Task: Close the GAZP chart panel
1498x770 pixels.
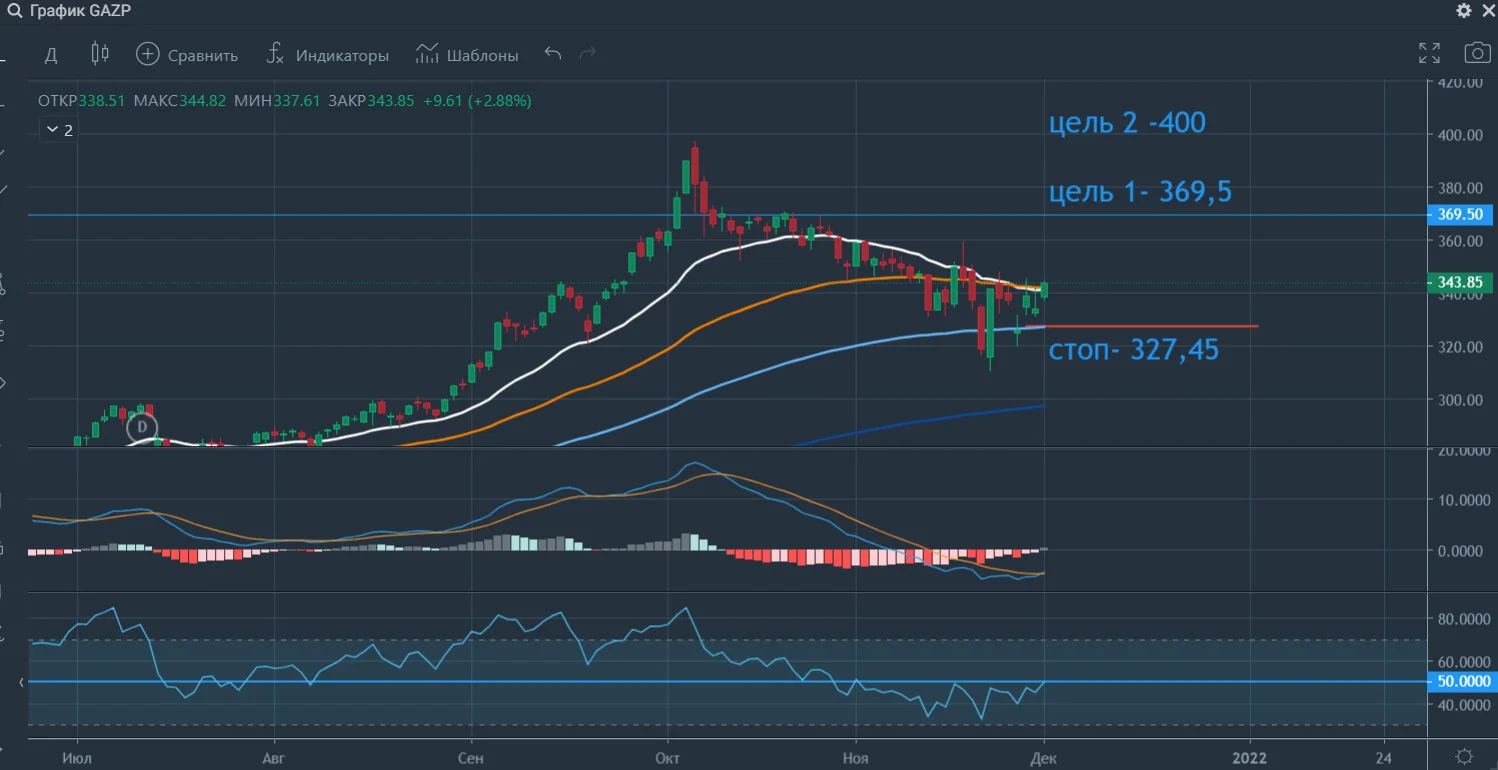Action: tap(1486, 11)
